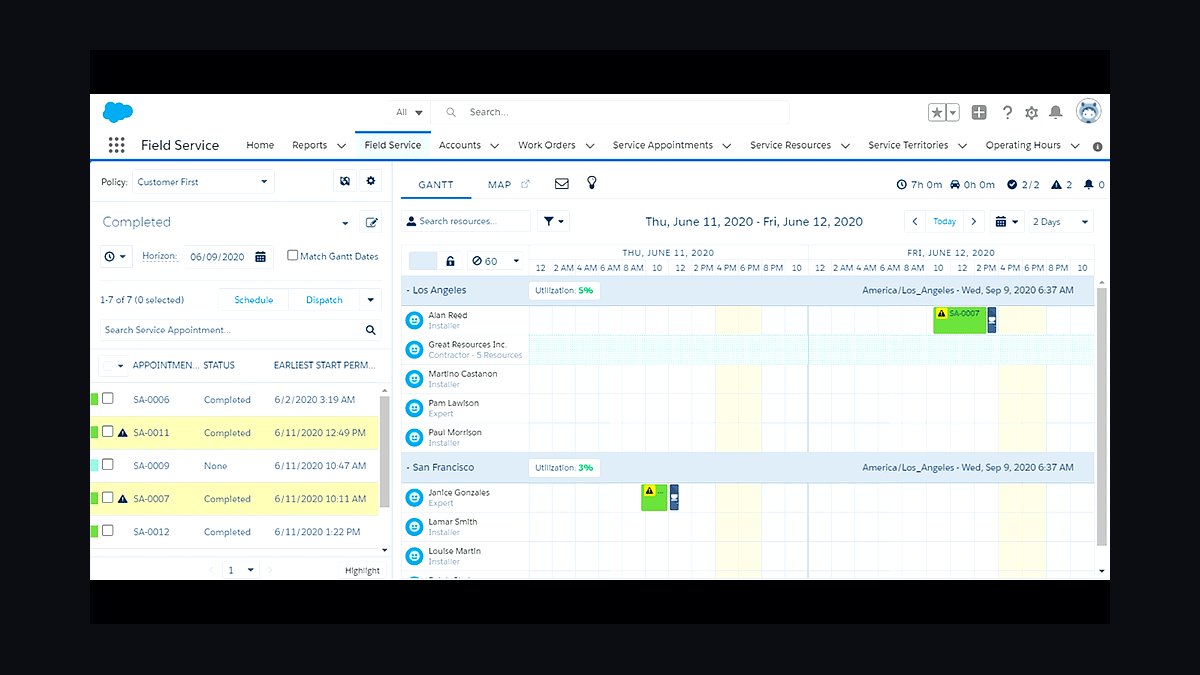This screenshot has width=1200, height=675.
Task: Toggle the select-all header checkbox
Action: point(107,365)
